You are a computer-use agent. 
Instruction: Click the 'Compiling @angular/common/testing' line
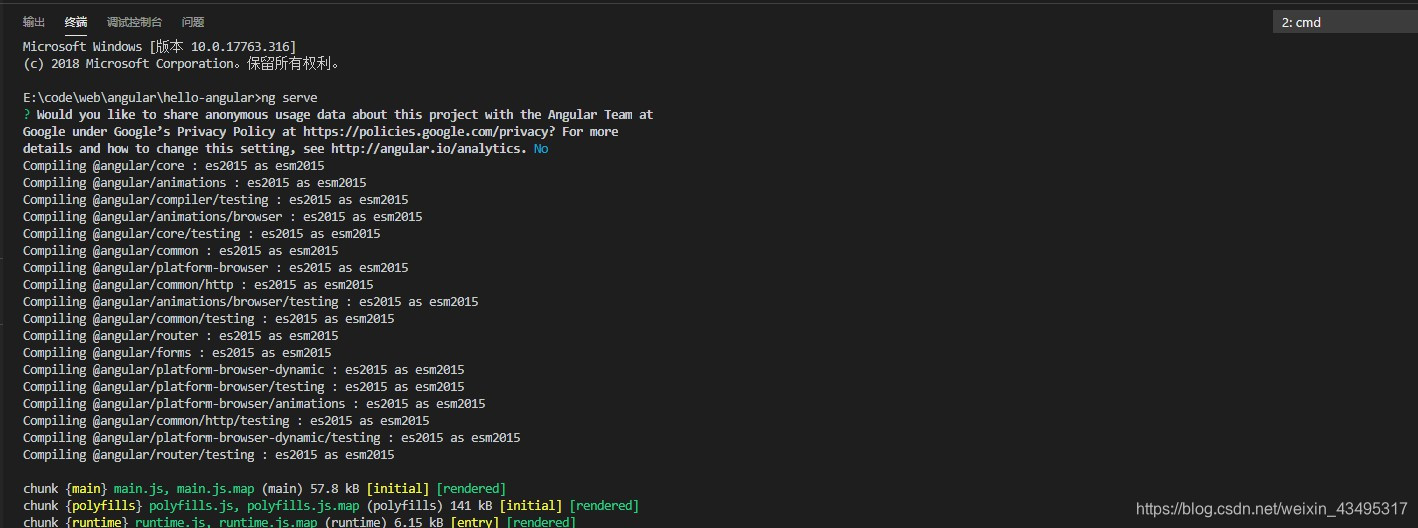tap(209, 319)
